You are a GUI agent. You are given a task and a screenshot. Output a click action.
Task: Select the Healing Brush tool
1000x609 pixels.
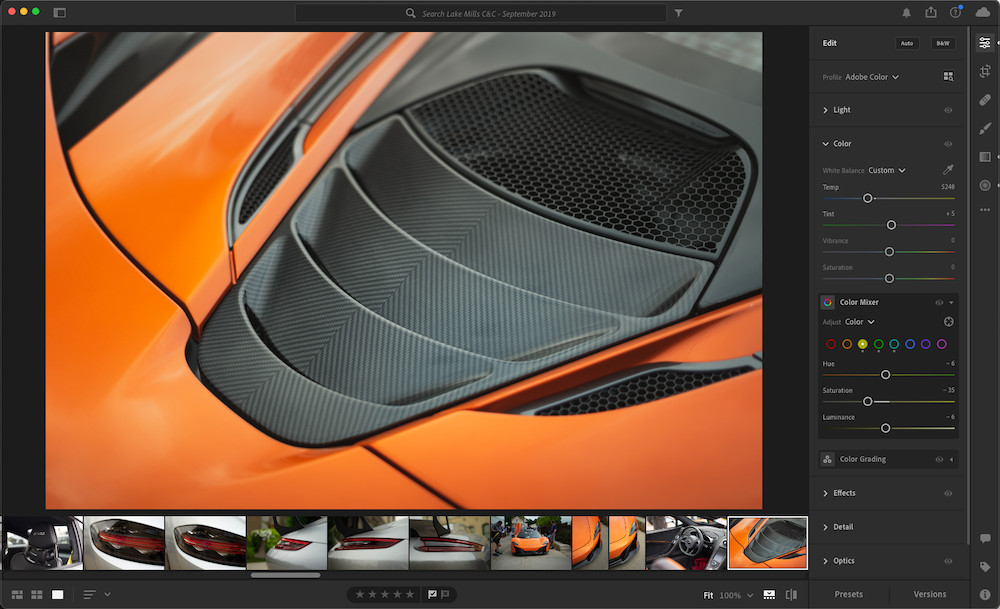pos(985,100)
